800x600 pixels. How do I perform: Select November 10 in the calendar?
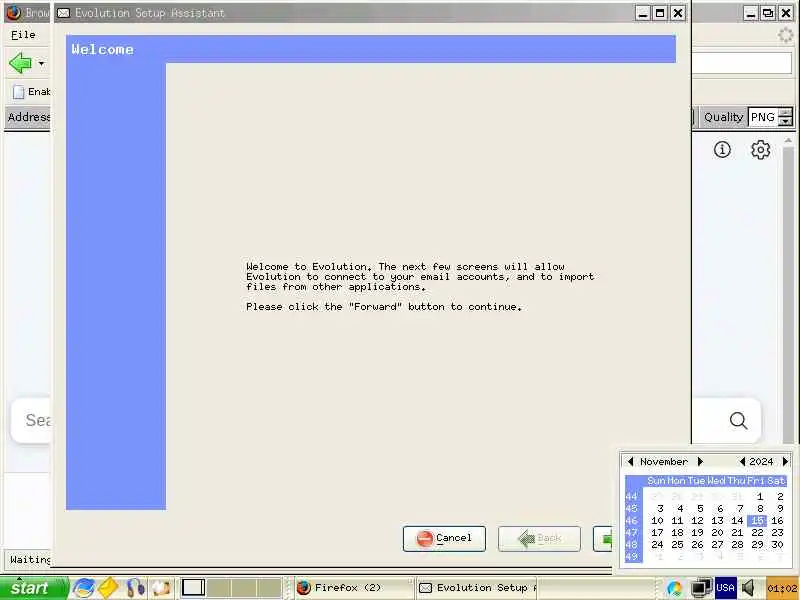pyautogui.click(x=657, y=520)
